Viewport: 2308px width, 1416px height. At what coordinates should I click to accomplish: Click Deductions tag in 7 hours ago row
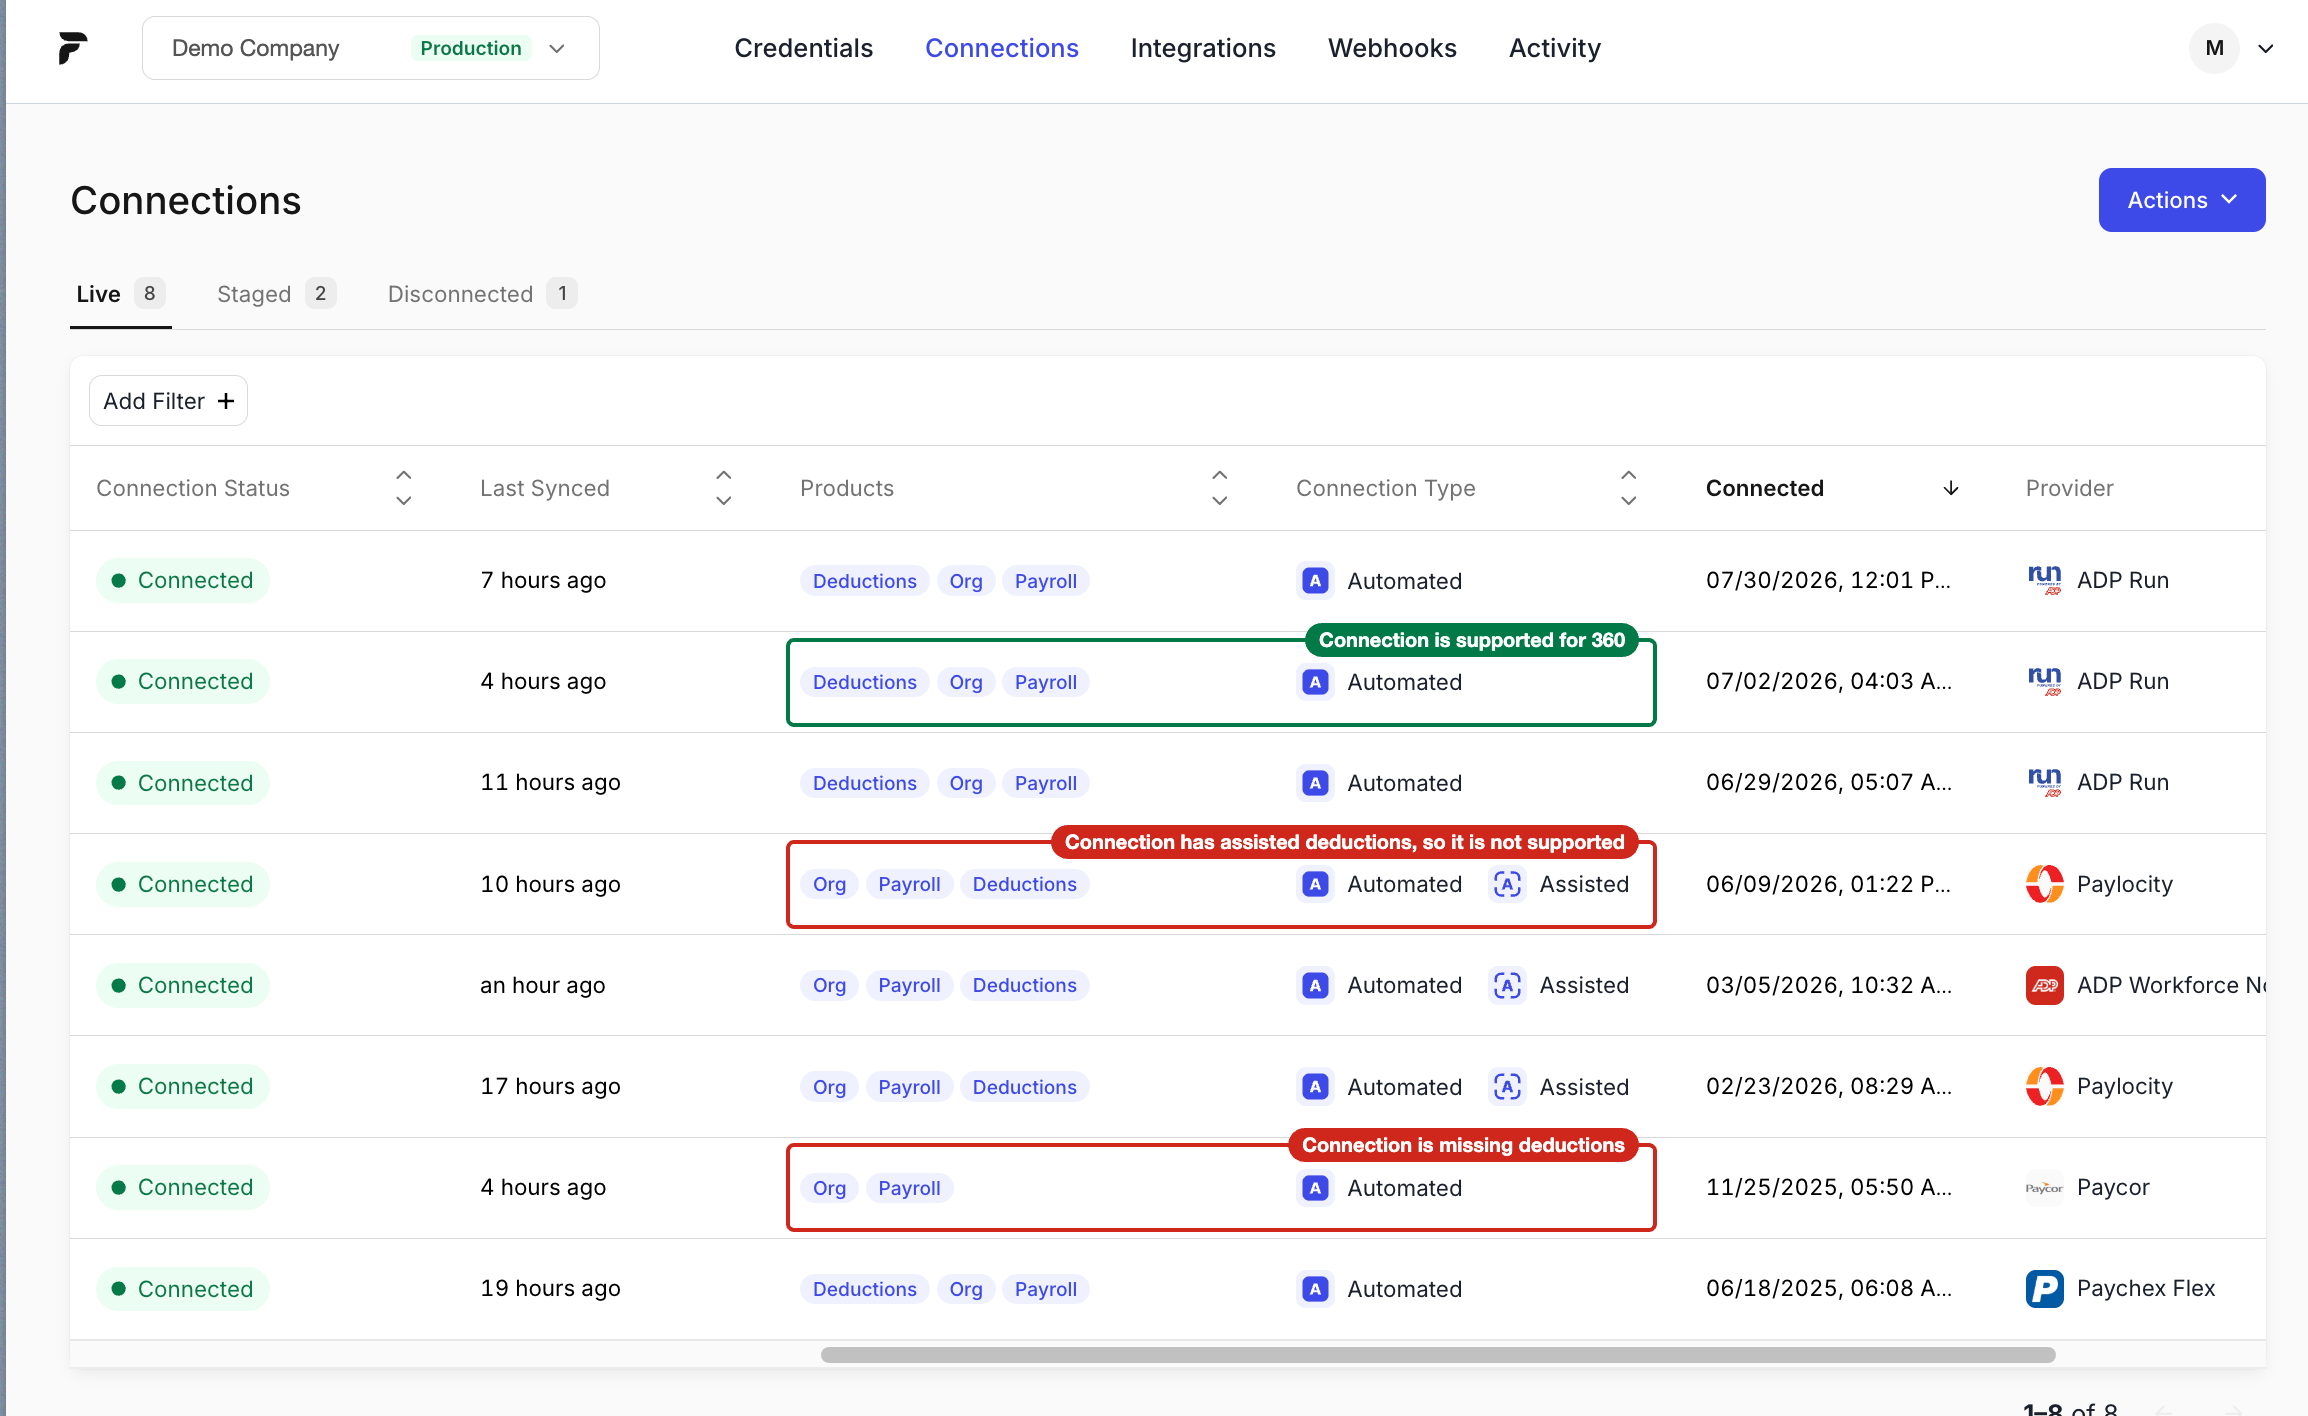pyautogui.click(x=864, y=581)
